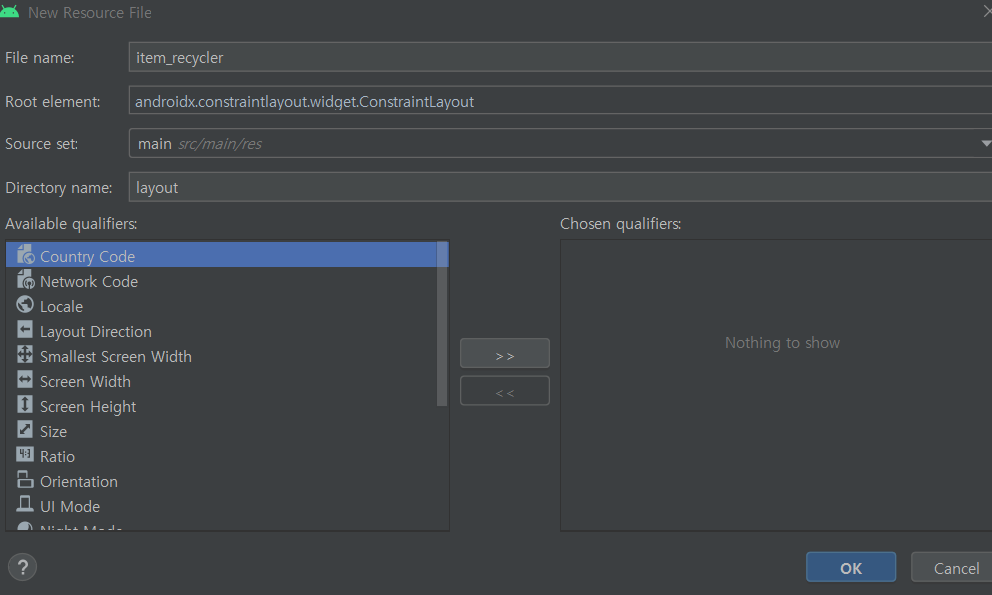Select the Ratio qualifier

click(x=221, y=456)
